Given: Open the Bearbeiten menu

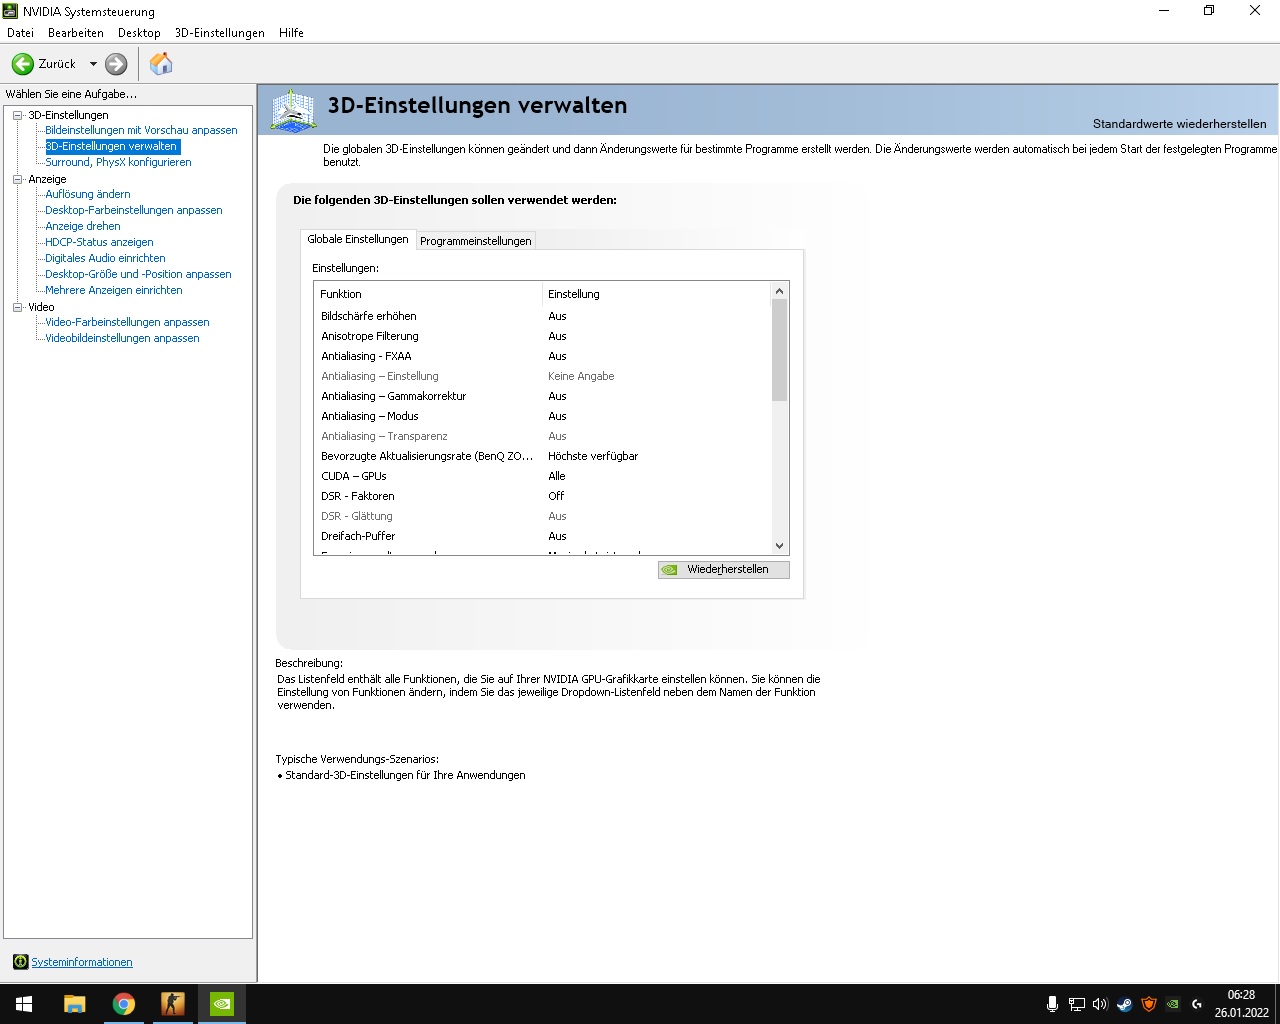Looking at the screenshot, I should [x=76, y=33].
